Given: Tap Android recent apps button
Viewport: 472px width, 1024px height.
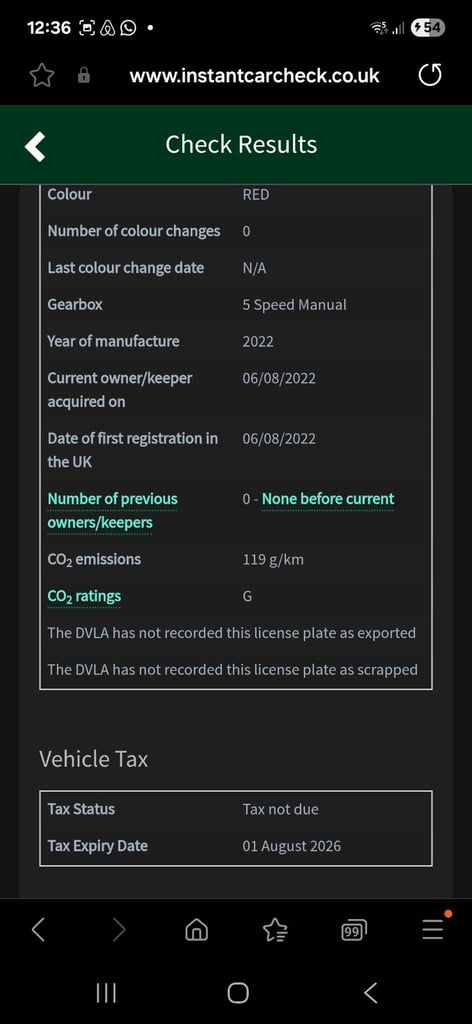Looking at the screenshot, I should pyautogui.click(x=106, y=993).
